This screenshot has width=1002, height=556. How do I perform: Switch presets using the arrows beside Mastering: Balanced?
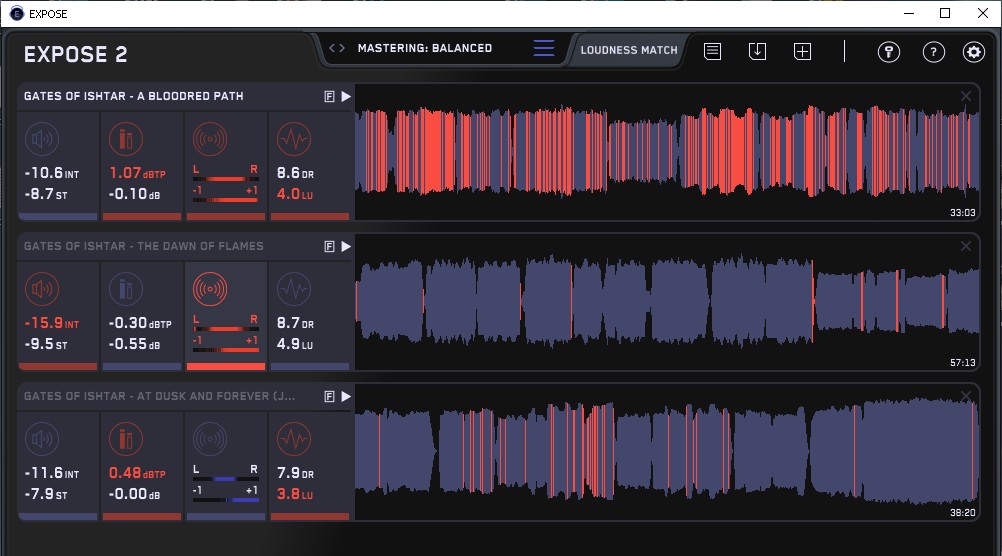(x=337, y=48)
